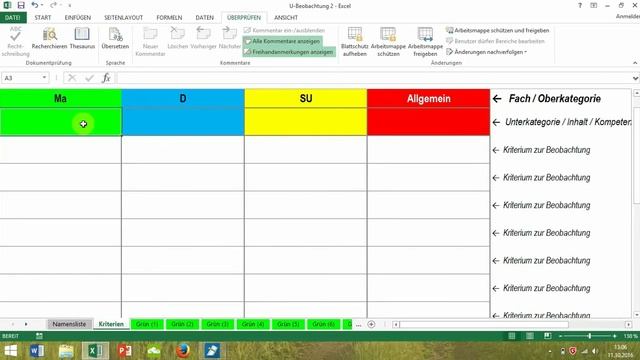Viewport: 640px width, 360px height.
Task: Select the green Ma header cell
Action: (60, 98)
